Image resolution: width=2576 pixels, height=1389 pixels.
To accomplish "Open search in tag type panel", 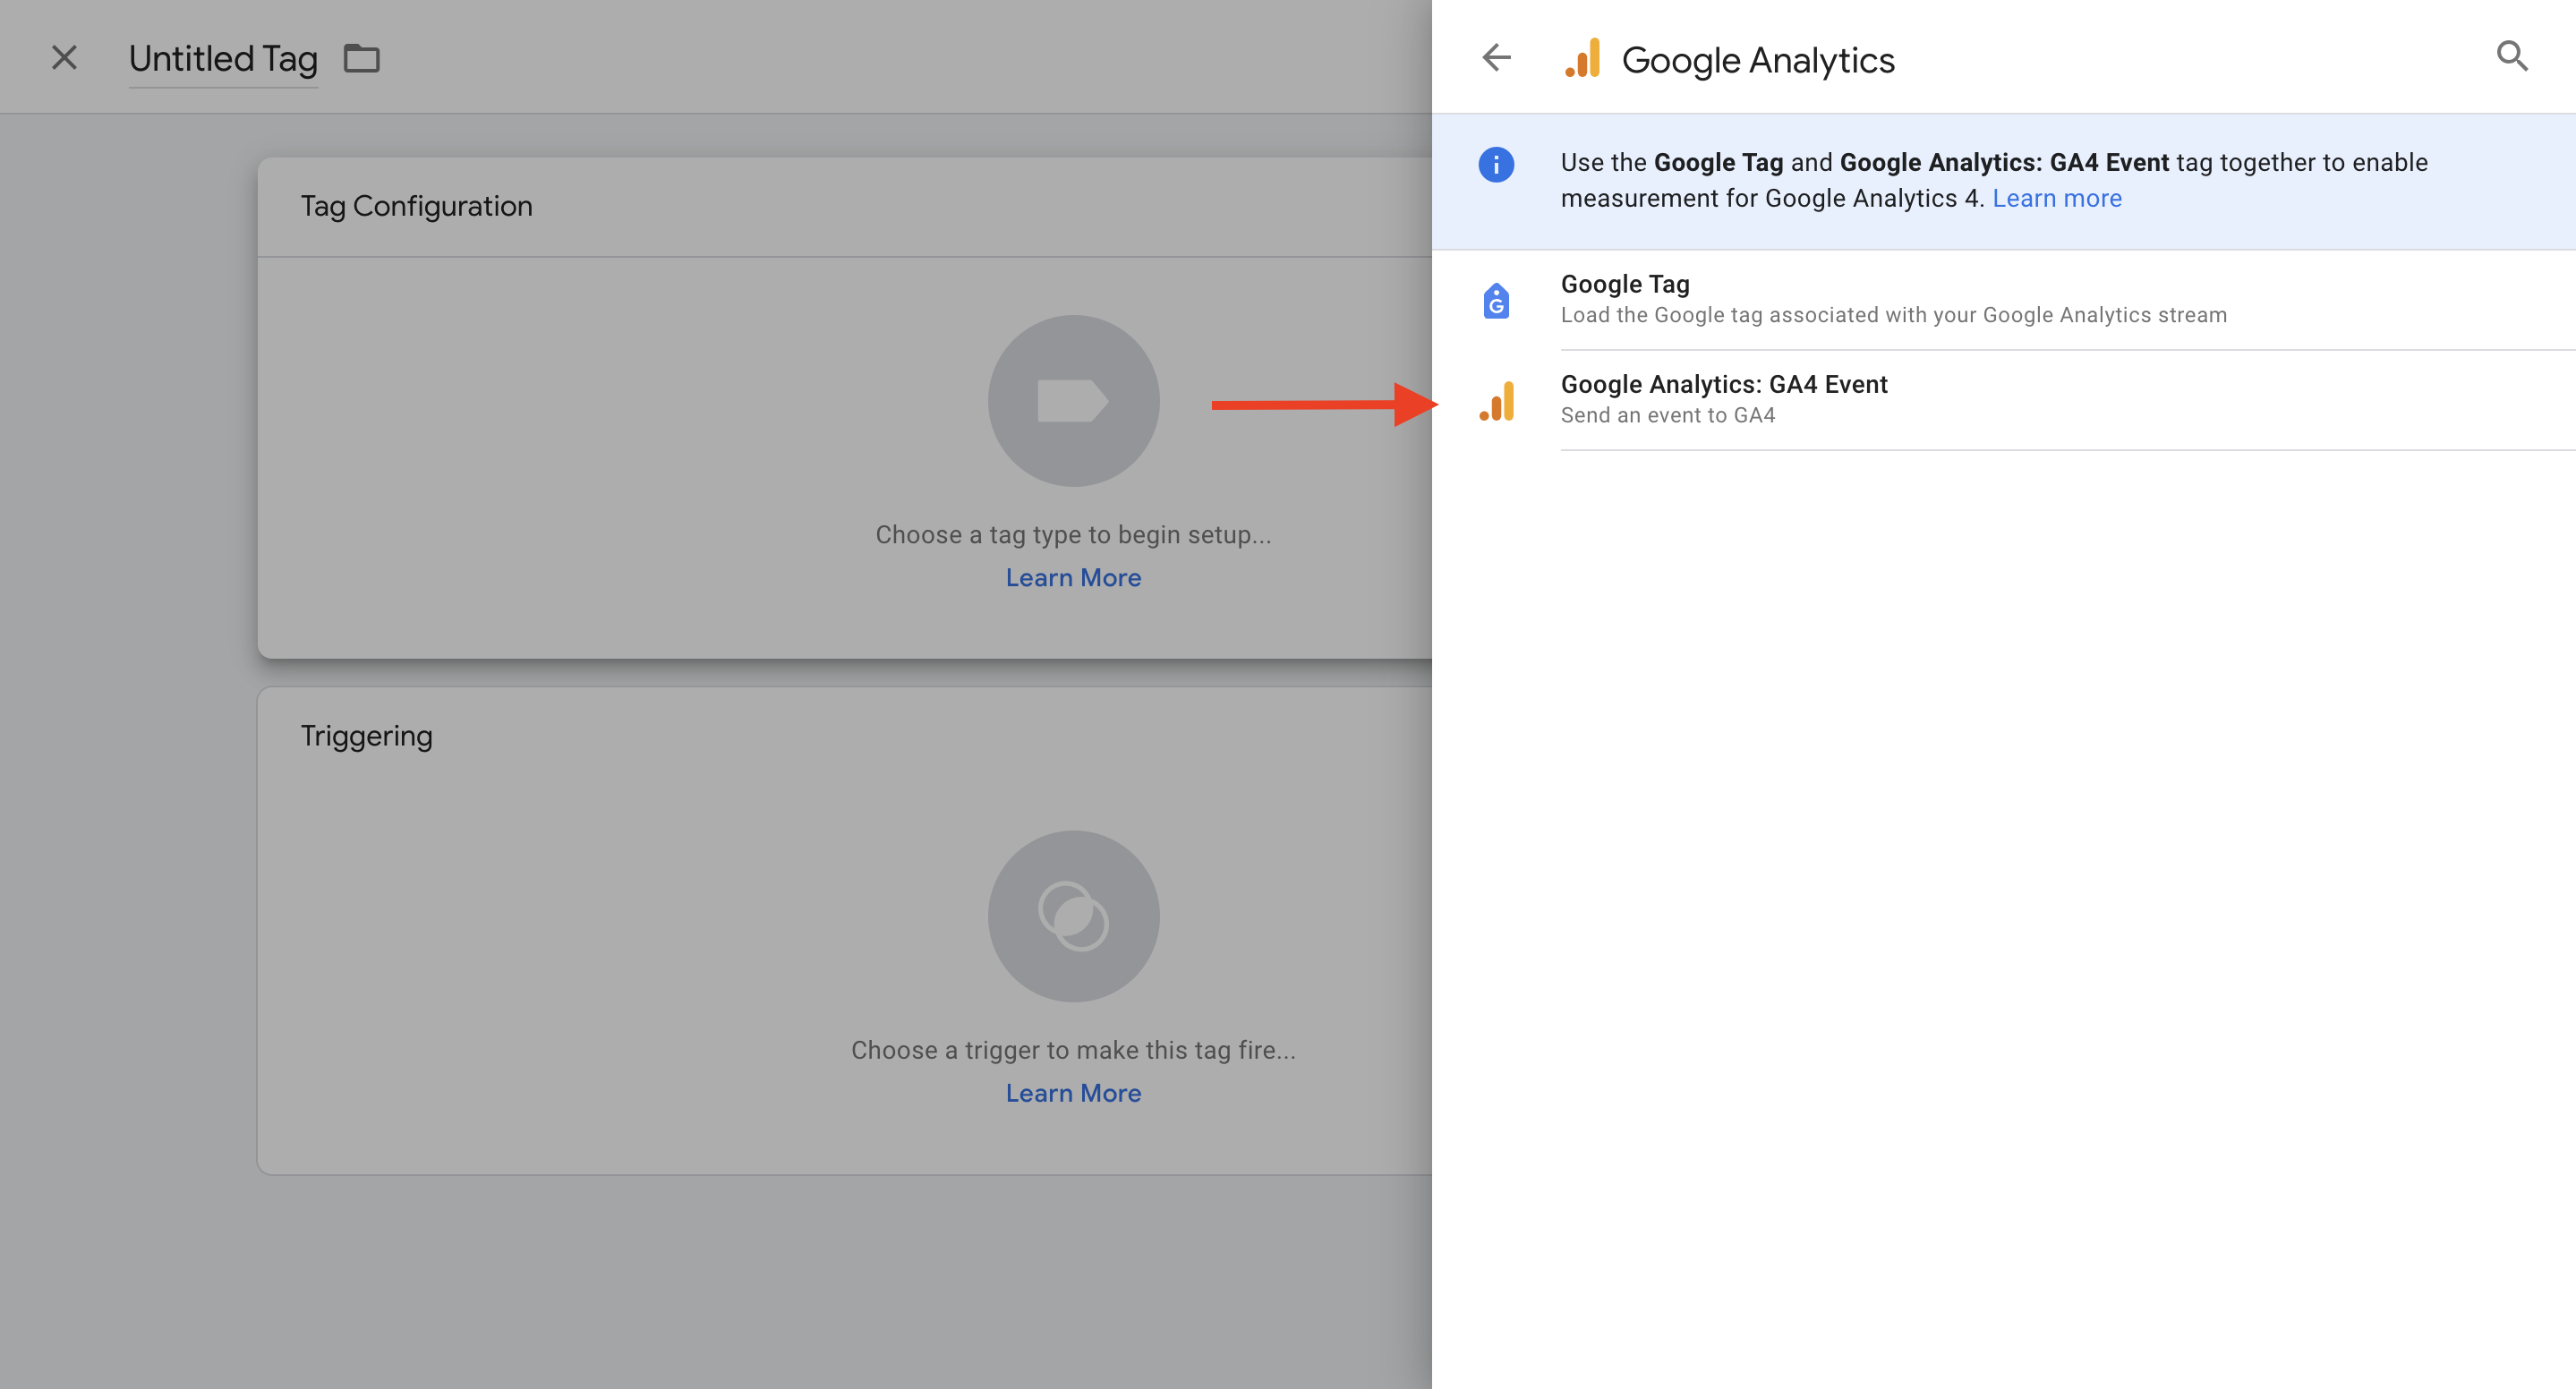I will (2511, 57).
